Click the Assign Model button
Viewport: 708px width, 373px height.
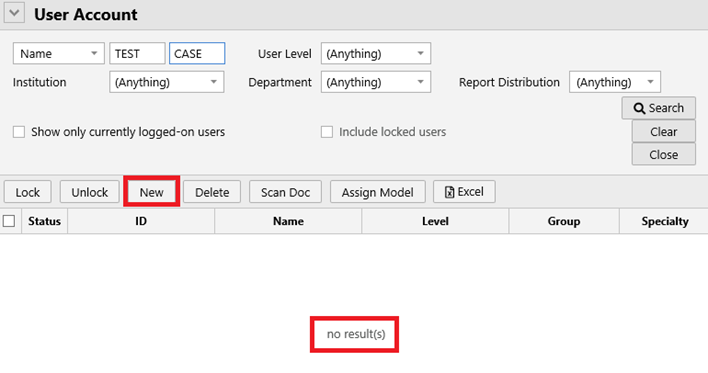(377, 192)
